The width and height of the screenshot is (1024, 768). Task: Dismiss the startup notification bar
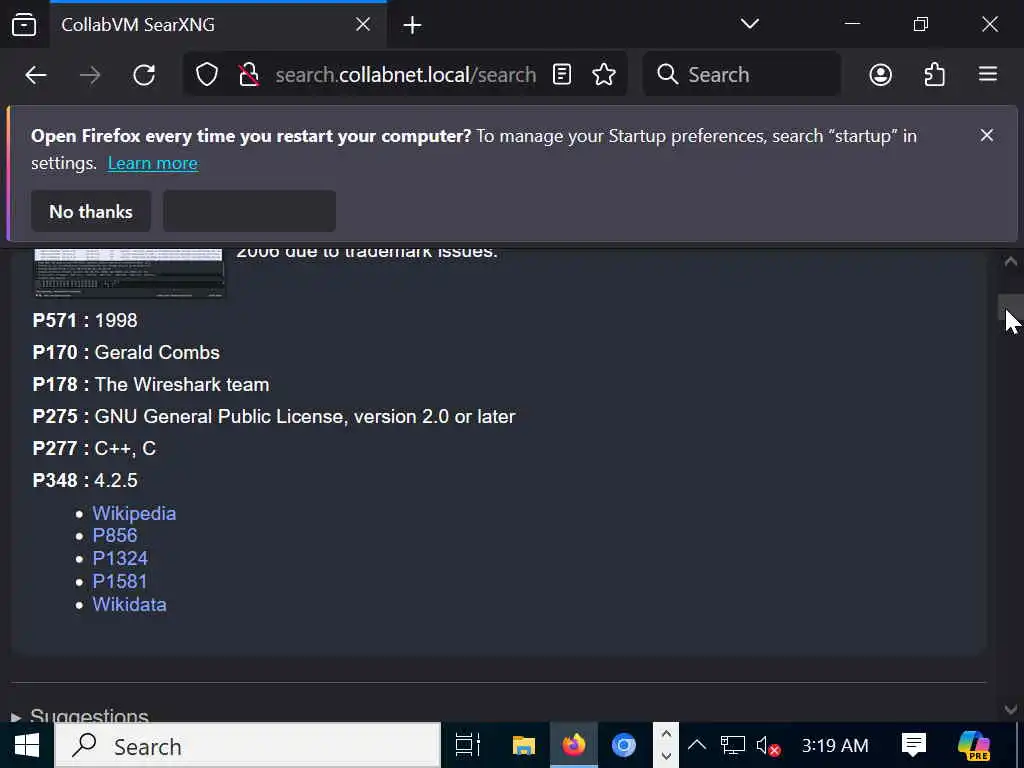(x=987, y=135)
